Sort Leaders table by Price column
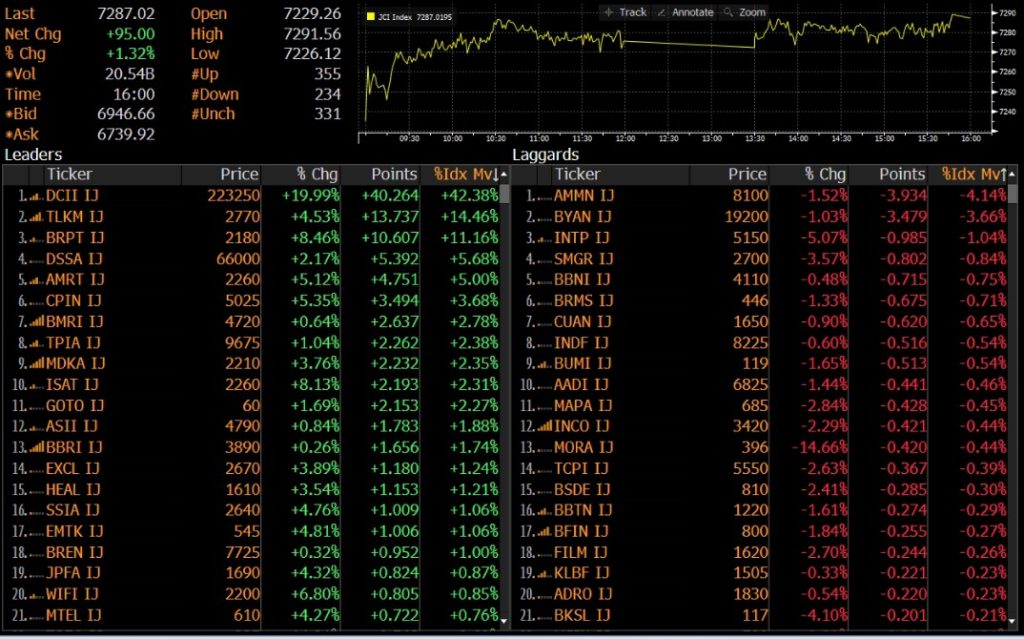The height and width of the screenshot is (639, 1024). (x=239, y=174)
